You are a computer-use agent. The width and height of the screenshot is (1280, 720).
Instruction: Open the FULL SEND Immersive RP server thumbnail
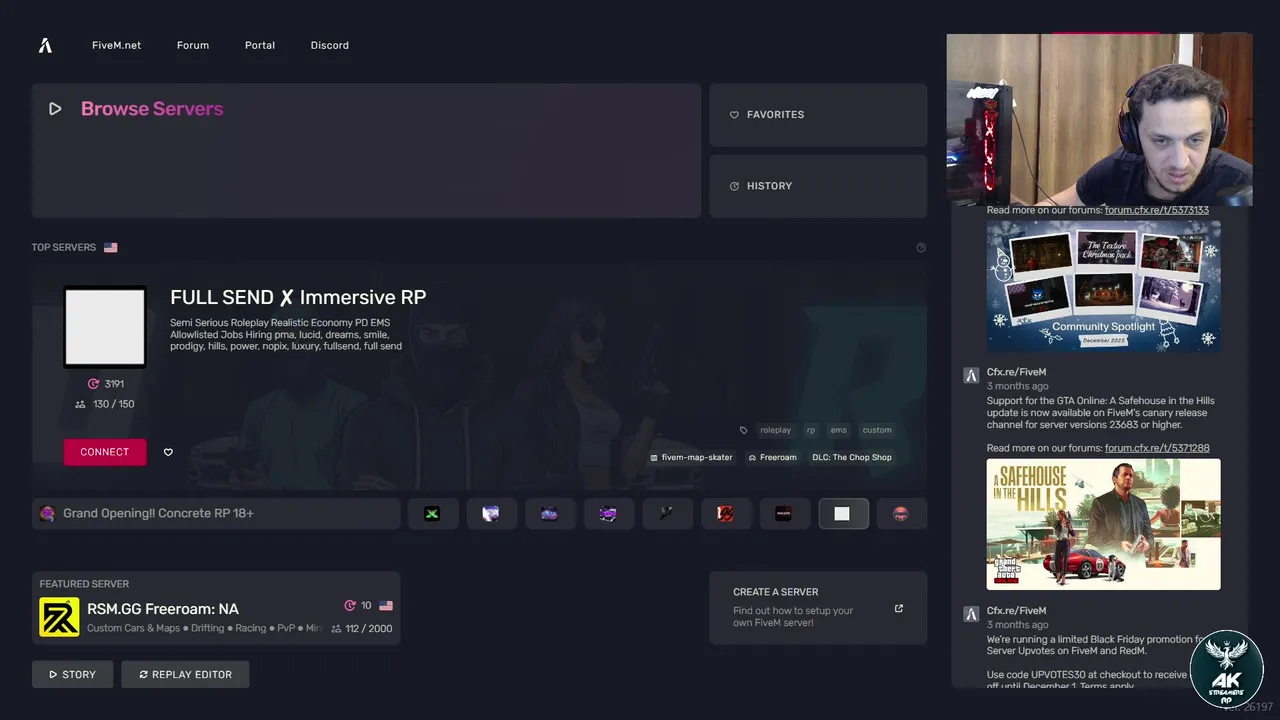click(x=105, y=327)
